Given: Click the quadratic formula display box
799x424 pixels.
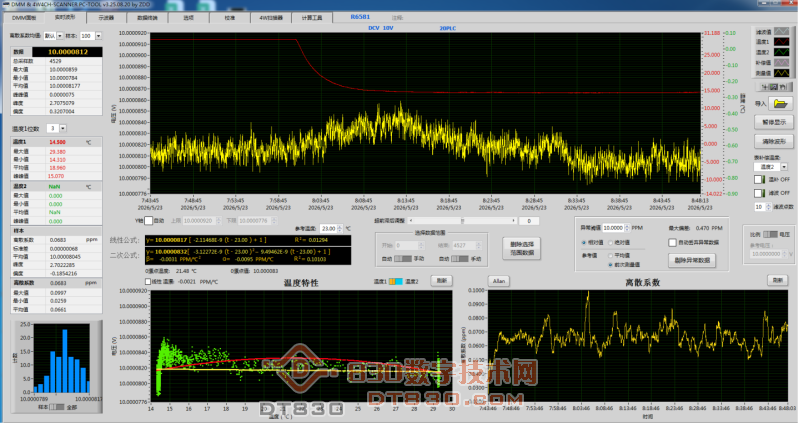Looking at the screenshot, I should pos(248,255).
